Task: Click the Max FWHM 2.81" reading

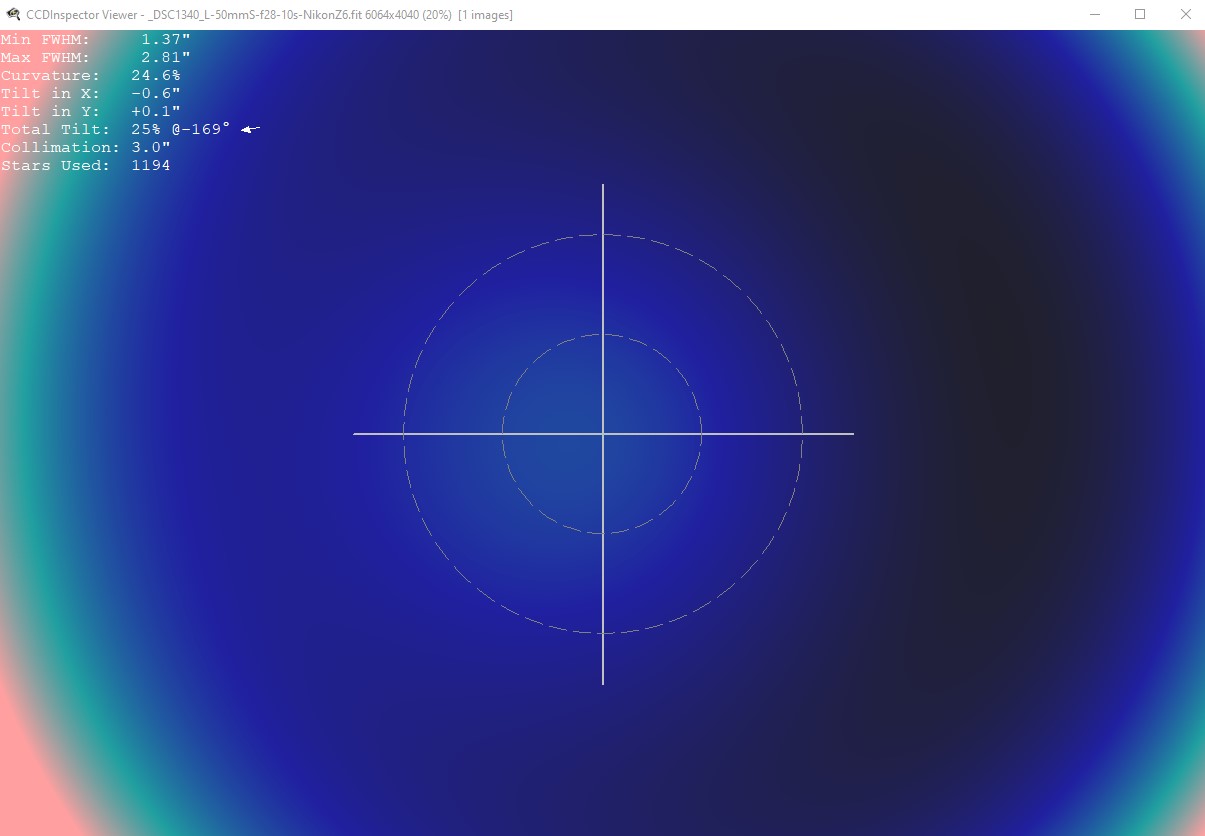Action: click(96, 57)
